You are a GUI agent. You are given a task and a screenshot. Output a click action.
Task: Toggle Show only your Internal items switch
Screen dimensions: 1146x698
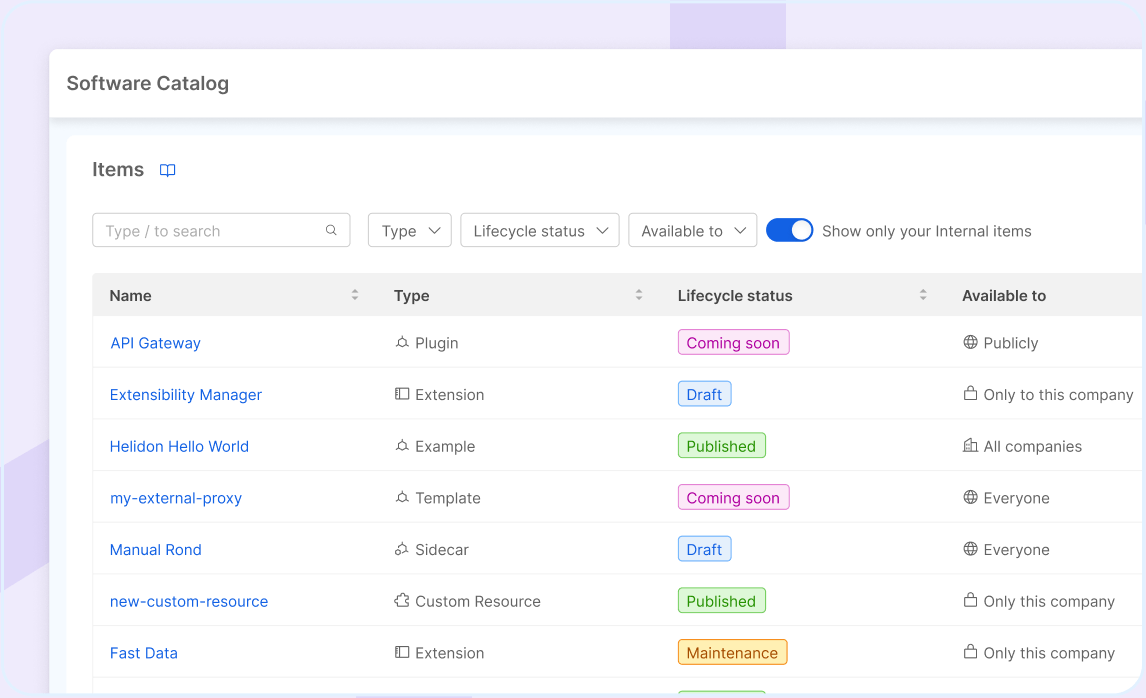click(x=789, y=230)
